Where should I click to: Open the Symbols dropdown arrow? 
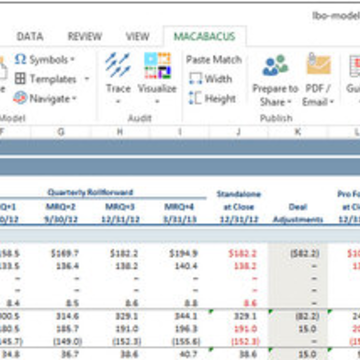coord(72,60)
